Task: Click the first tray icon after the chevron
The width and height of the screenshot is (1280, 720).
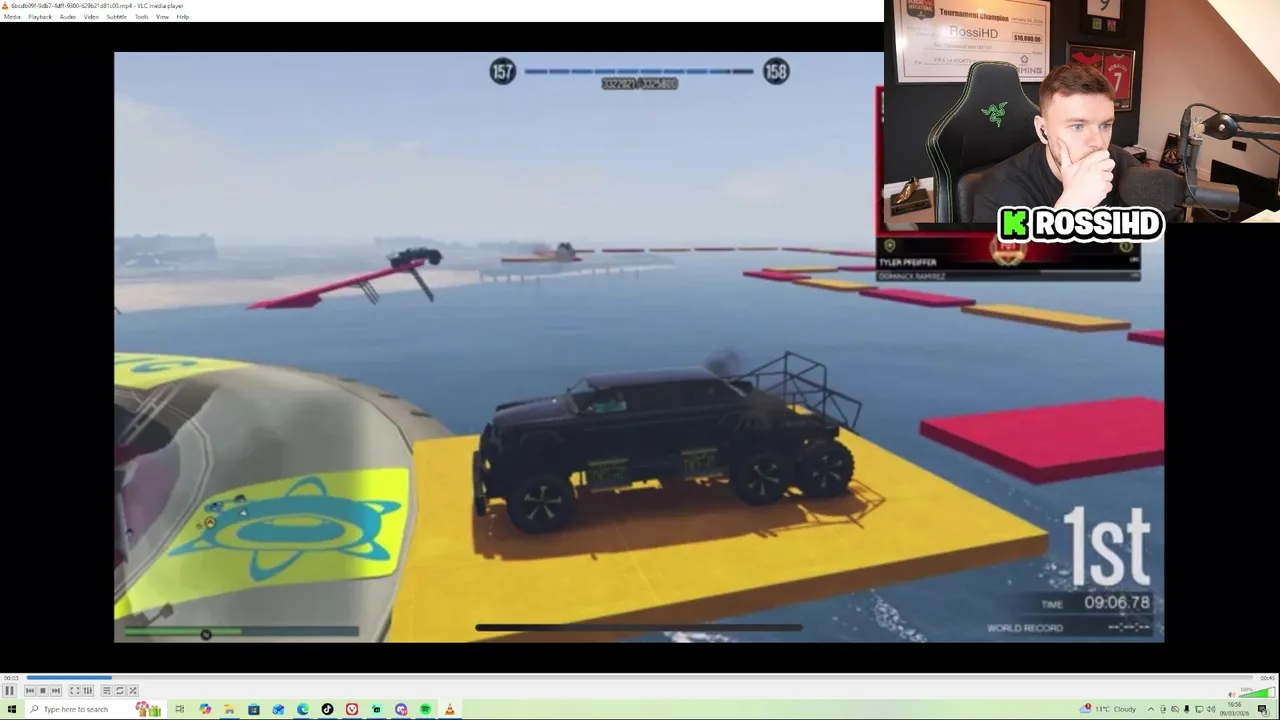Action: [x=1163, y=709]
